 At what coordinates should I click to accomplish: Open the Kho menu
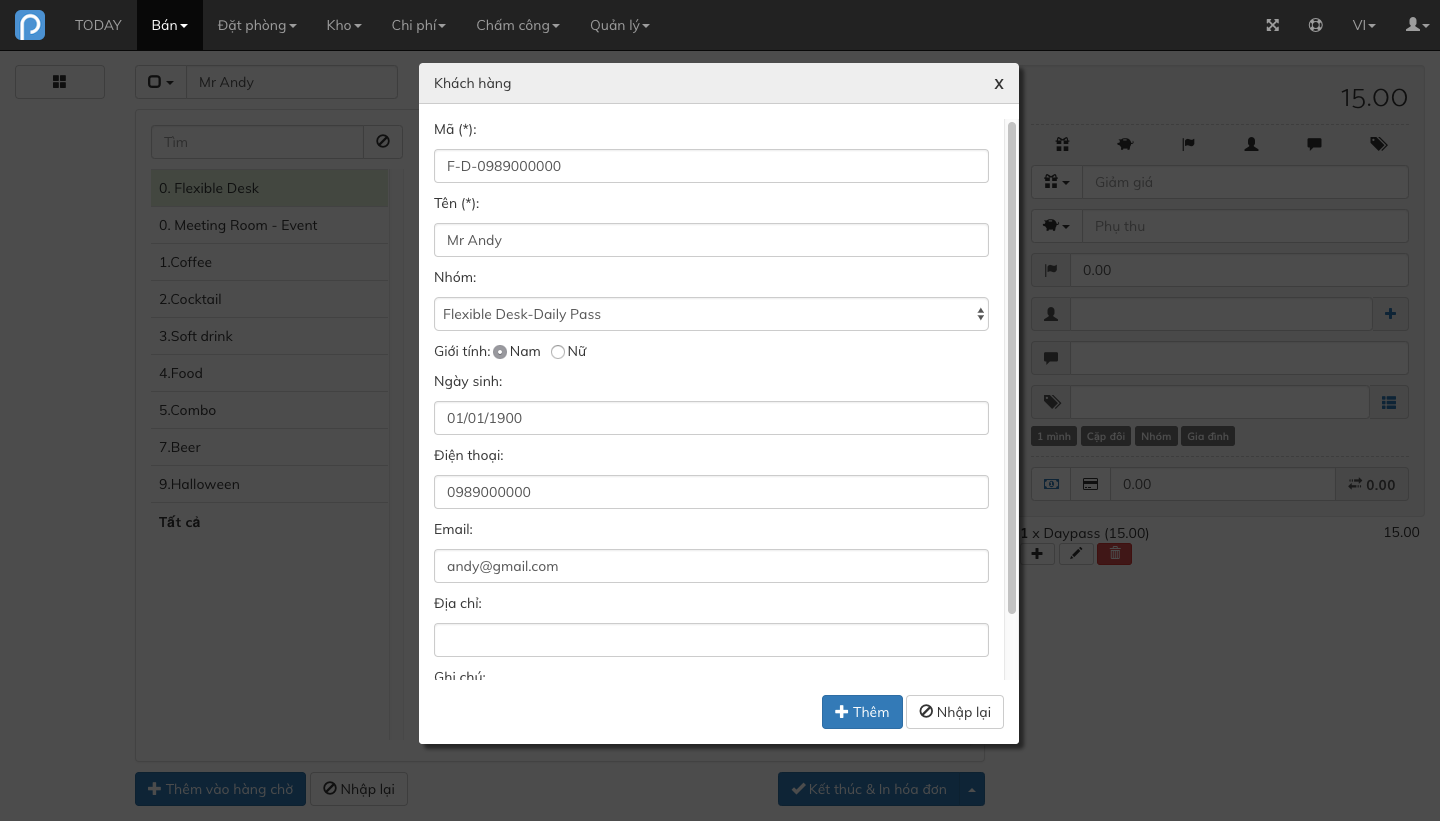pos(344,25)
